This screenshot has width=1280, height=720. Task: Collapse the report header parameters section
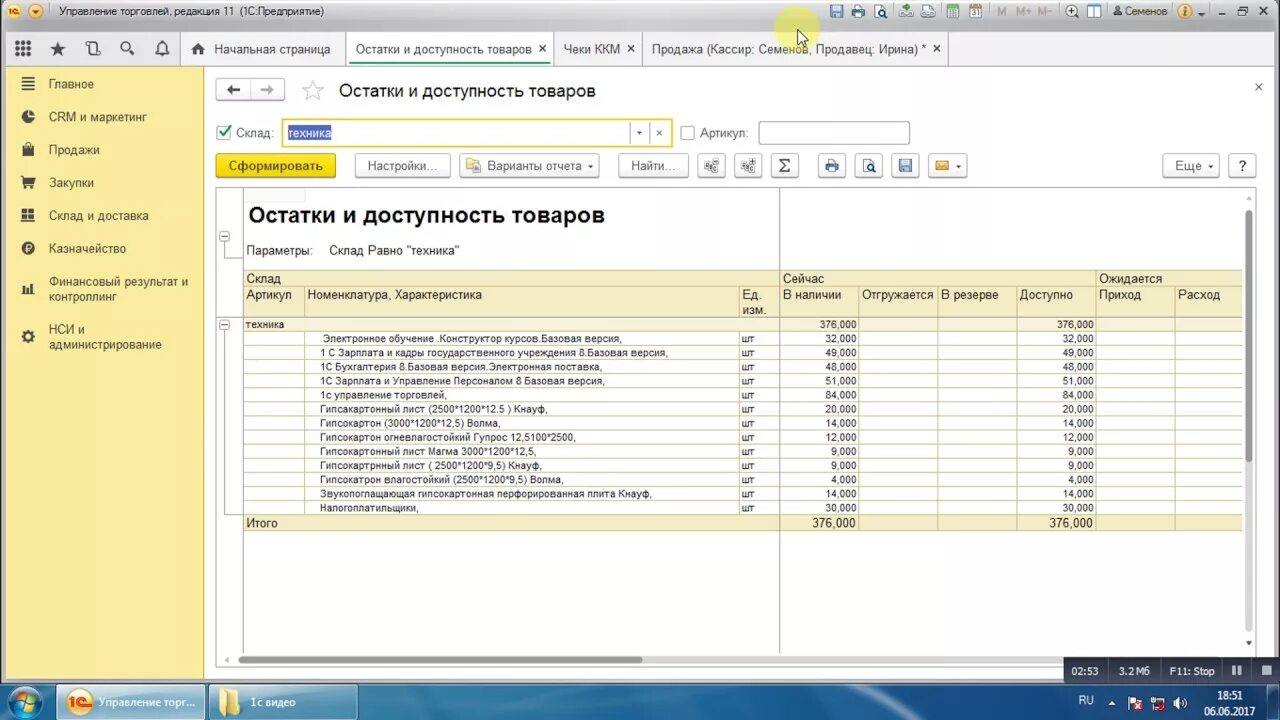[223, 237]
